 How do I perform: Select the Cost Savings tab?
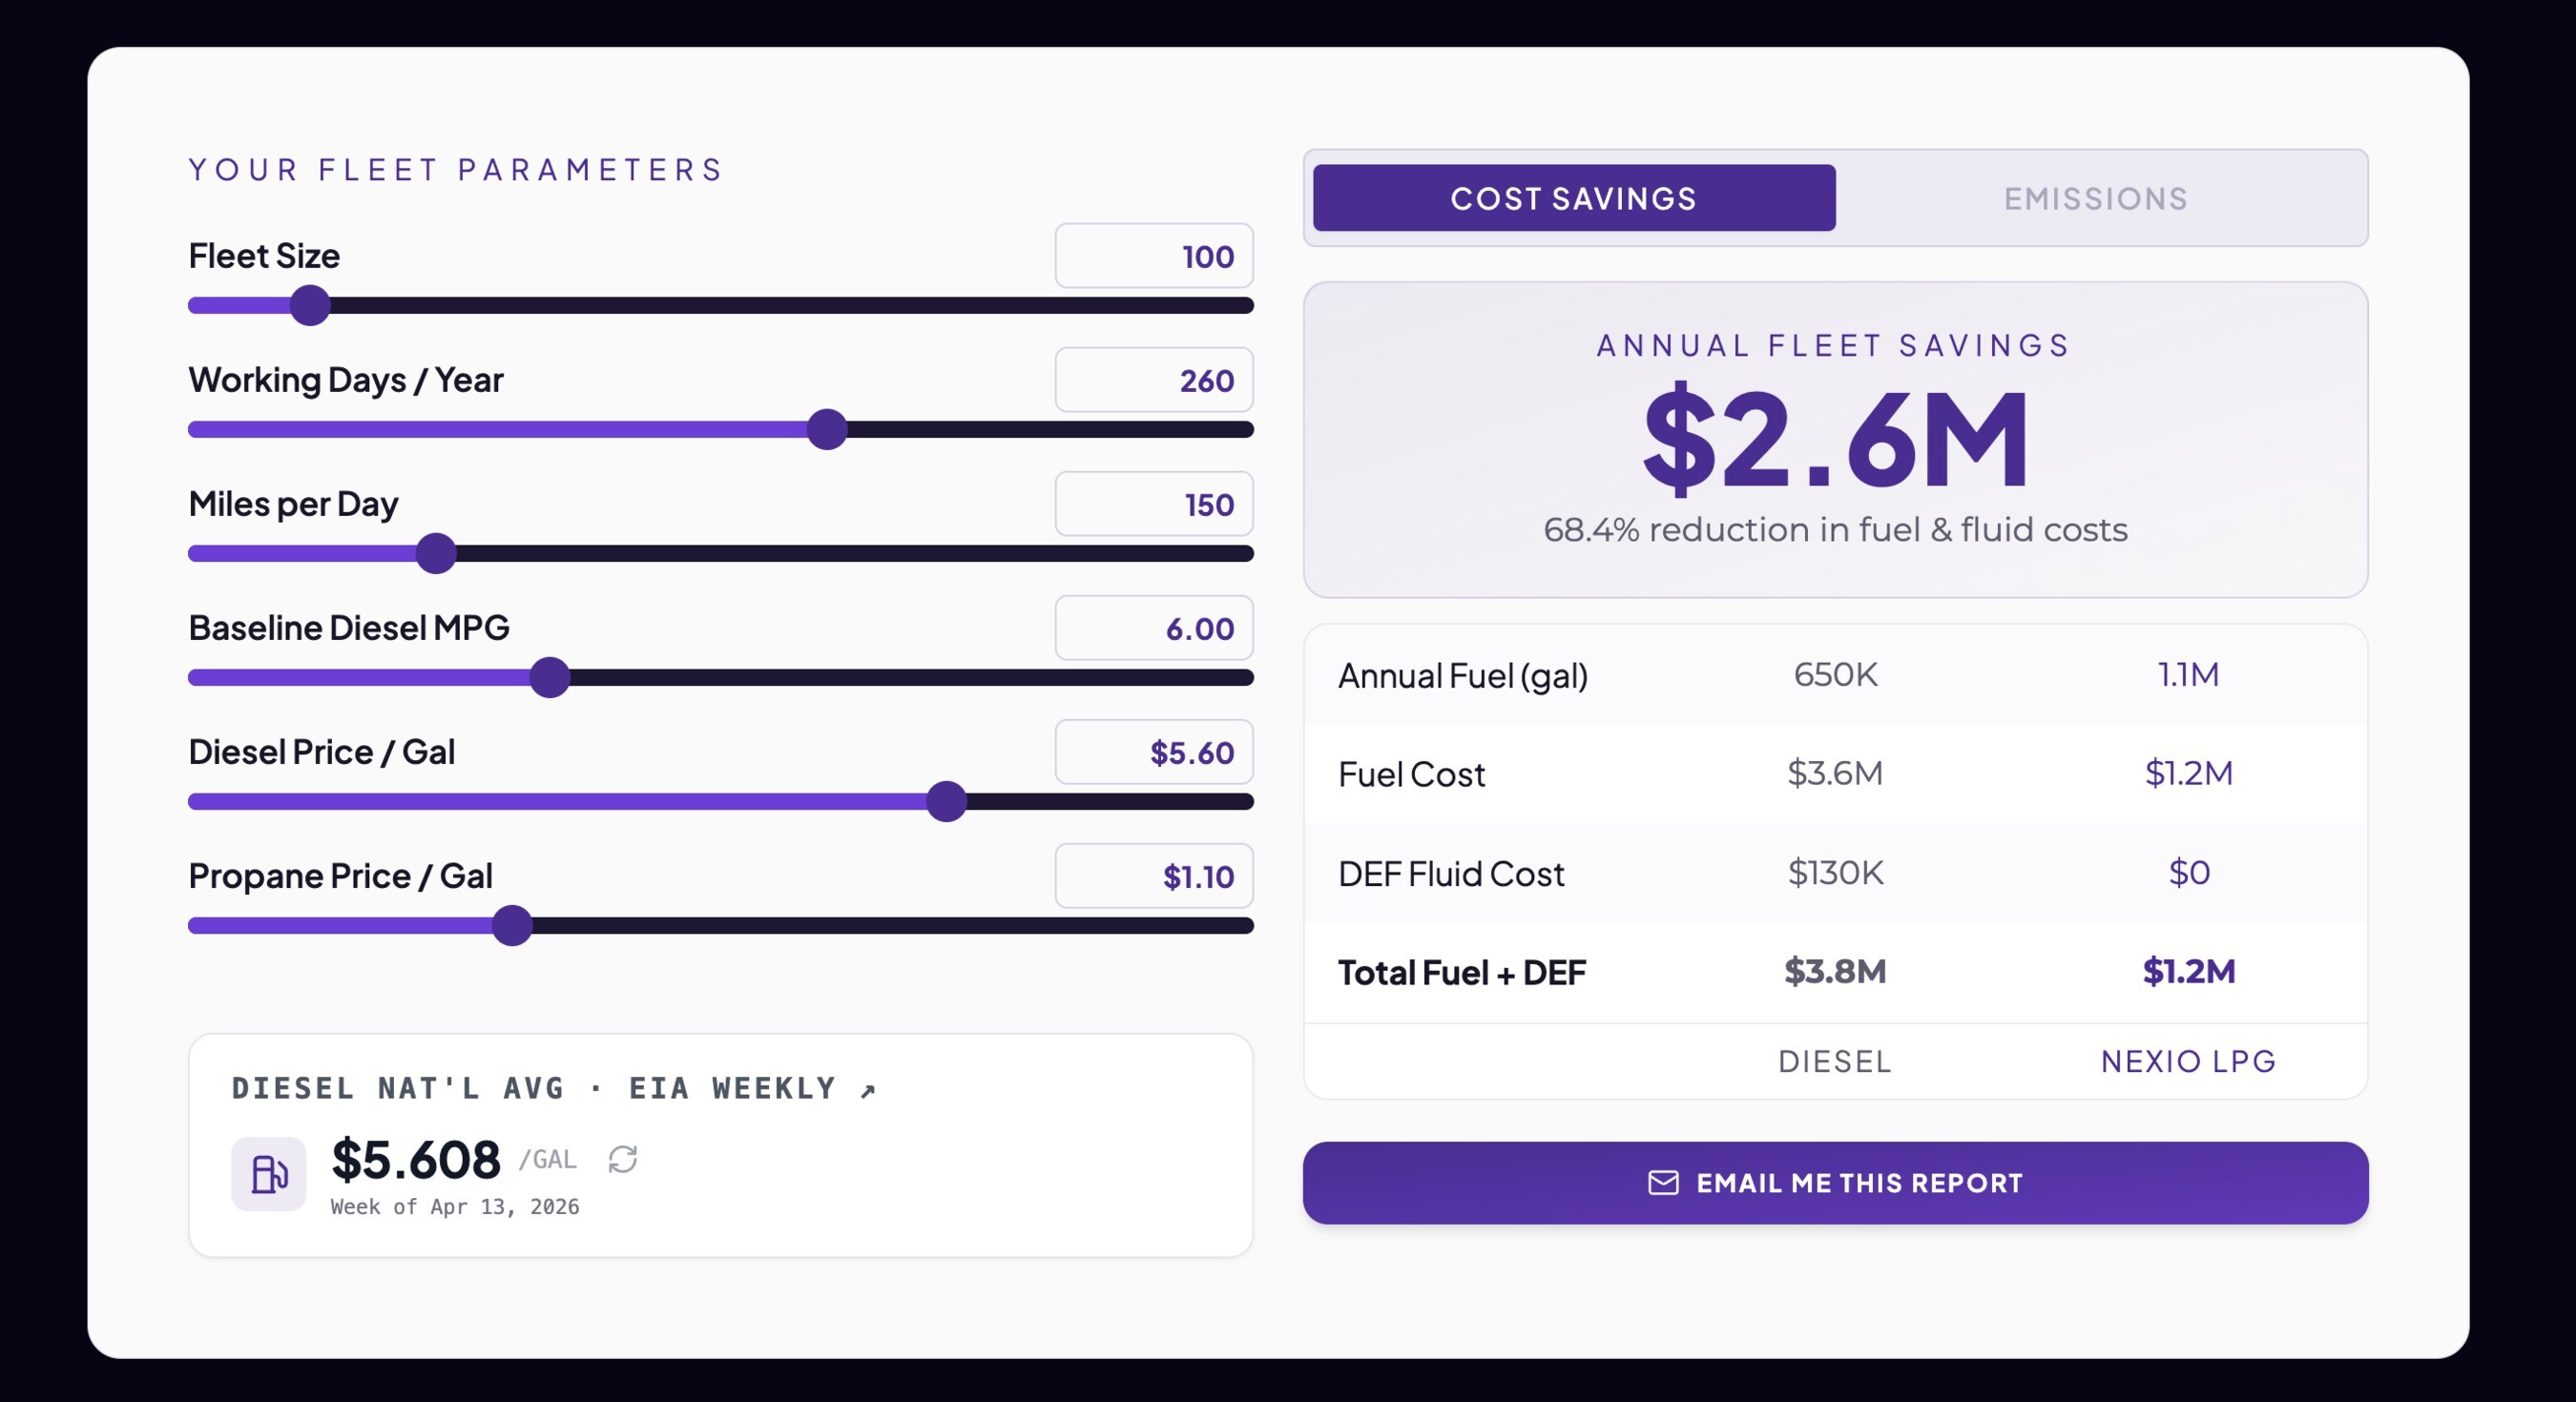pos(1573,198)
